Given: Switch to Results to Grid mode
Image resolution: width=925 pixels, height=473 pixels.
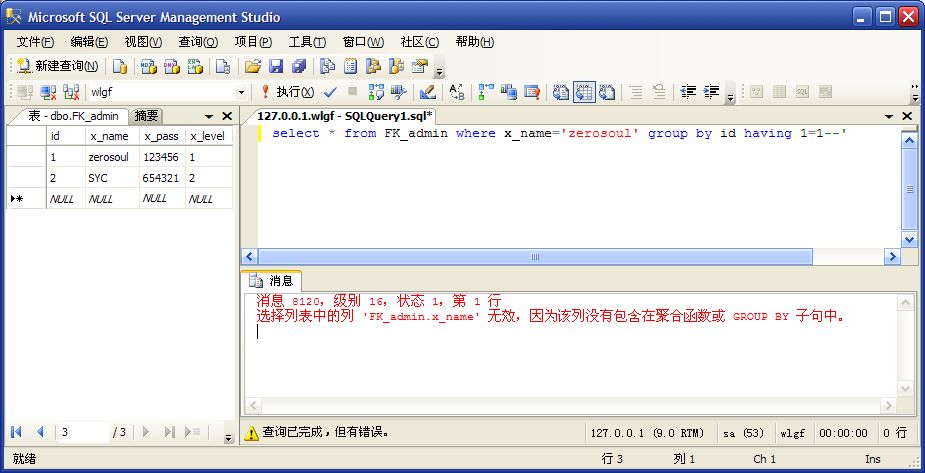Looking at the screenshot, I should pos(584,92).
